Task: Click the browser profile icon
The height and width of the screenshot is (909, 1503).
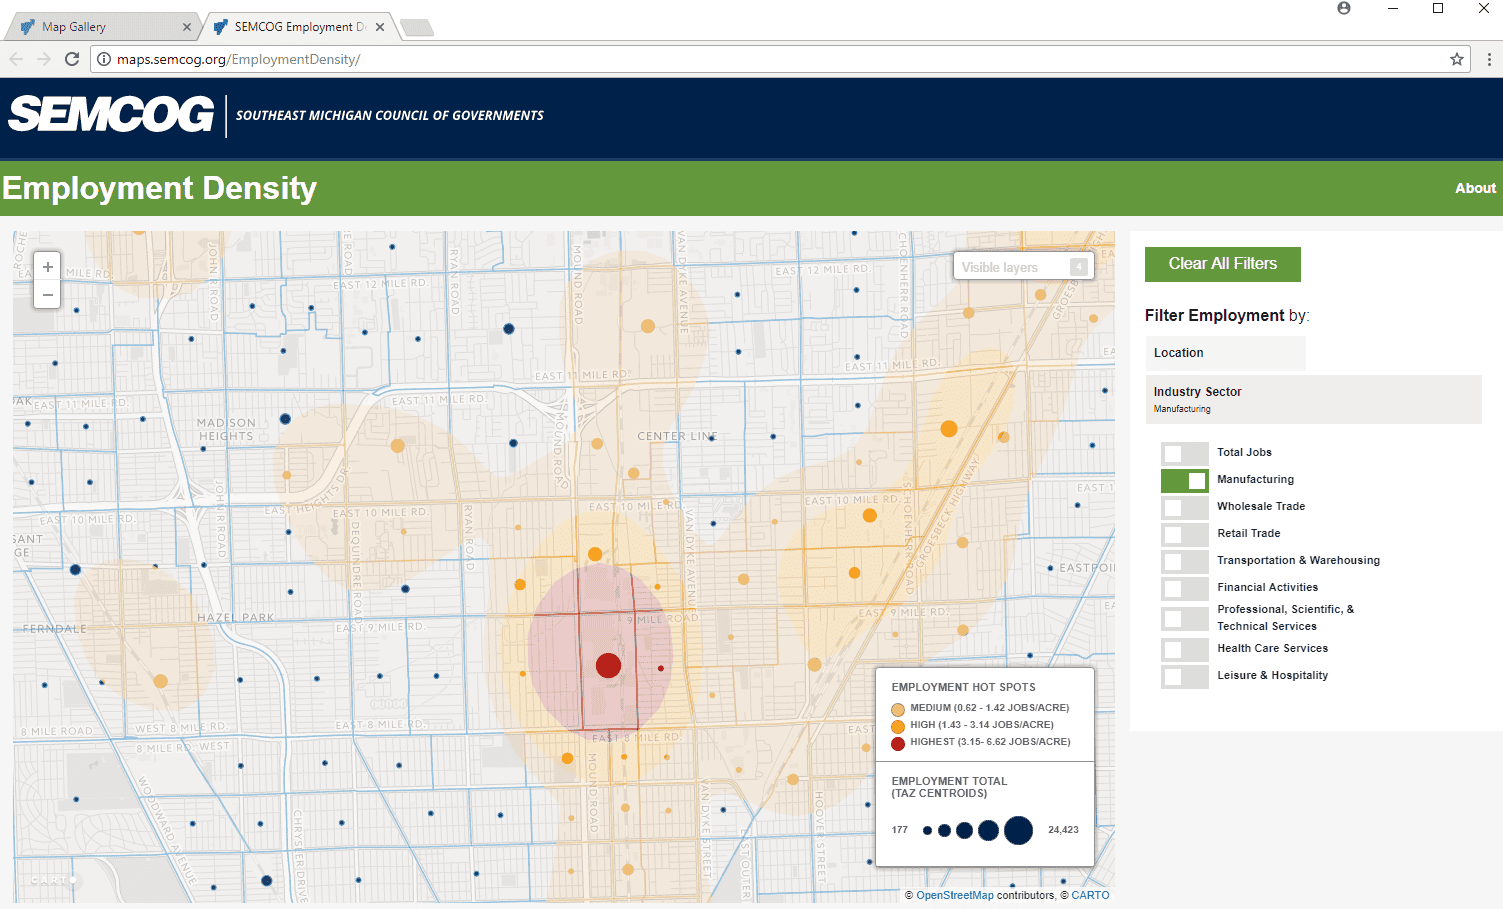Action: (x=1343, y=8)
